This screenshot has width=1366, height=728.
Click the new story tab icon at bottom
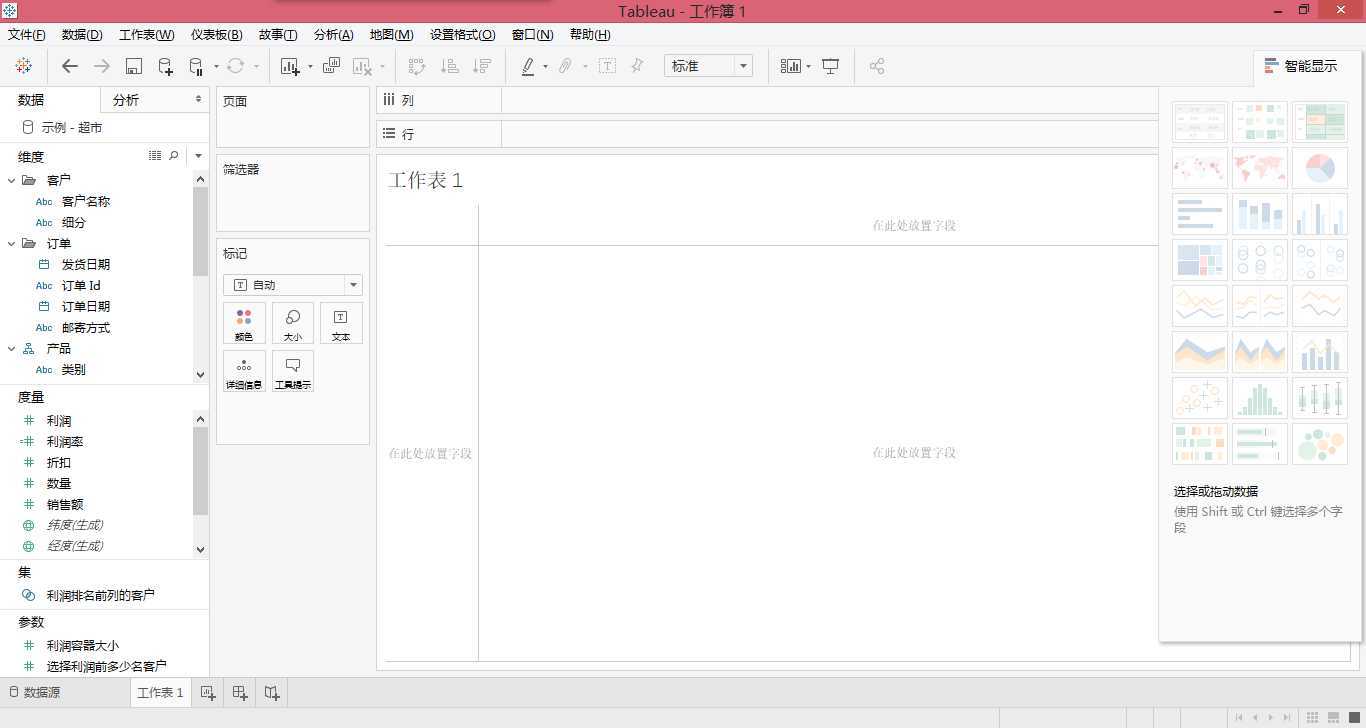pyautogui.click(x=272, y=692)
